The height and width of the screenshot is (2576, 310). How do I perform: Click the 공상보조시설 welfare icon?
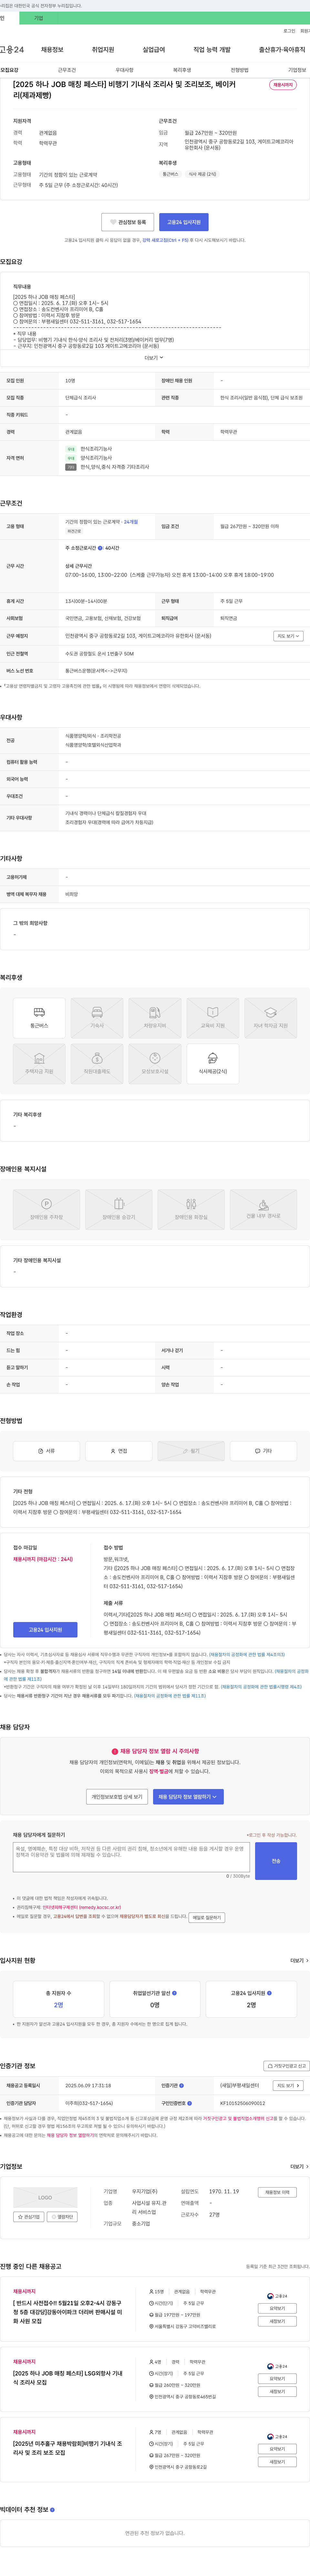(155, 1064)
